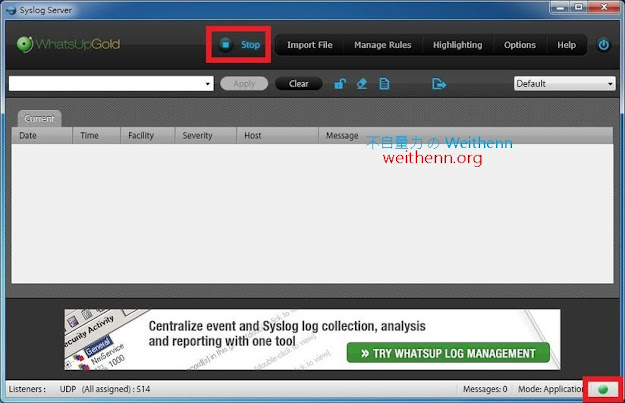Image resolution: width=625 pixels, height=403 pixels.
Task: Click the Syslog Server title bar icon
Action: coord(11,10)
